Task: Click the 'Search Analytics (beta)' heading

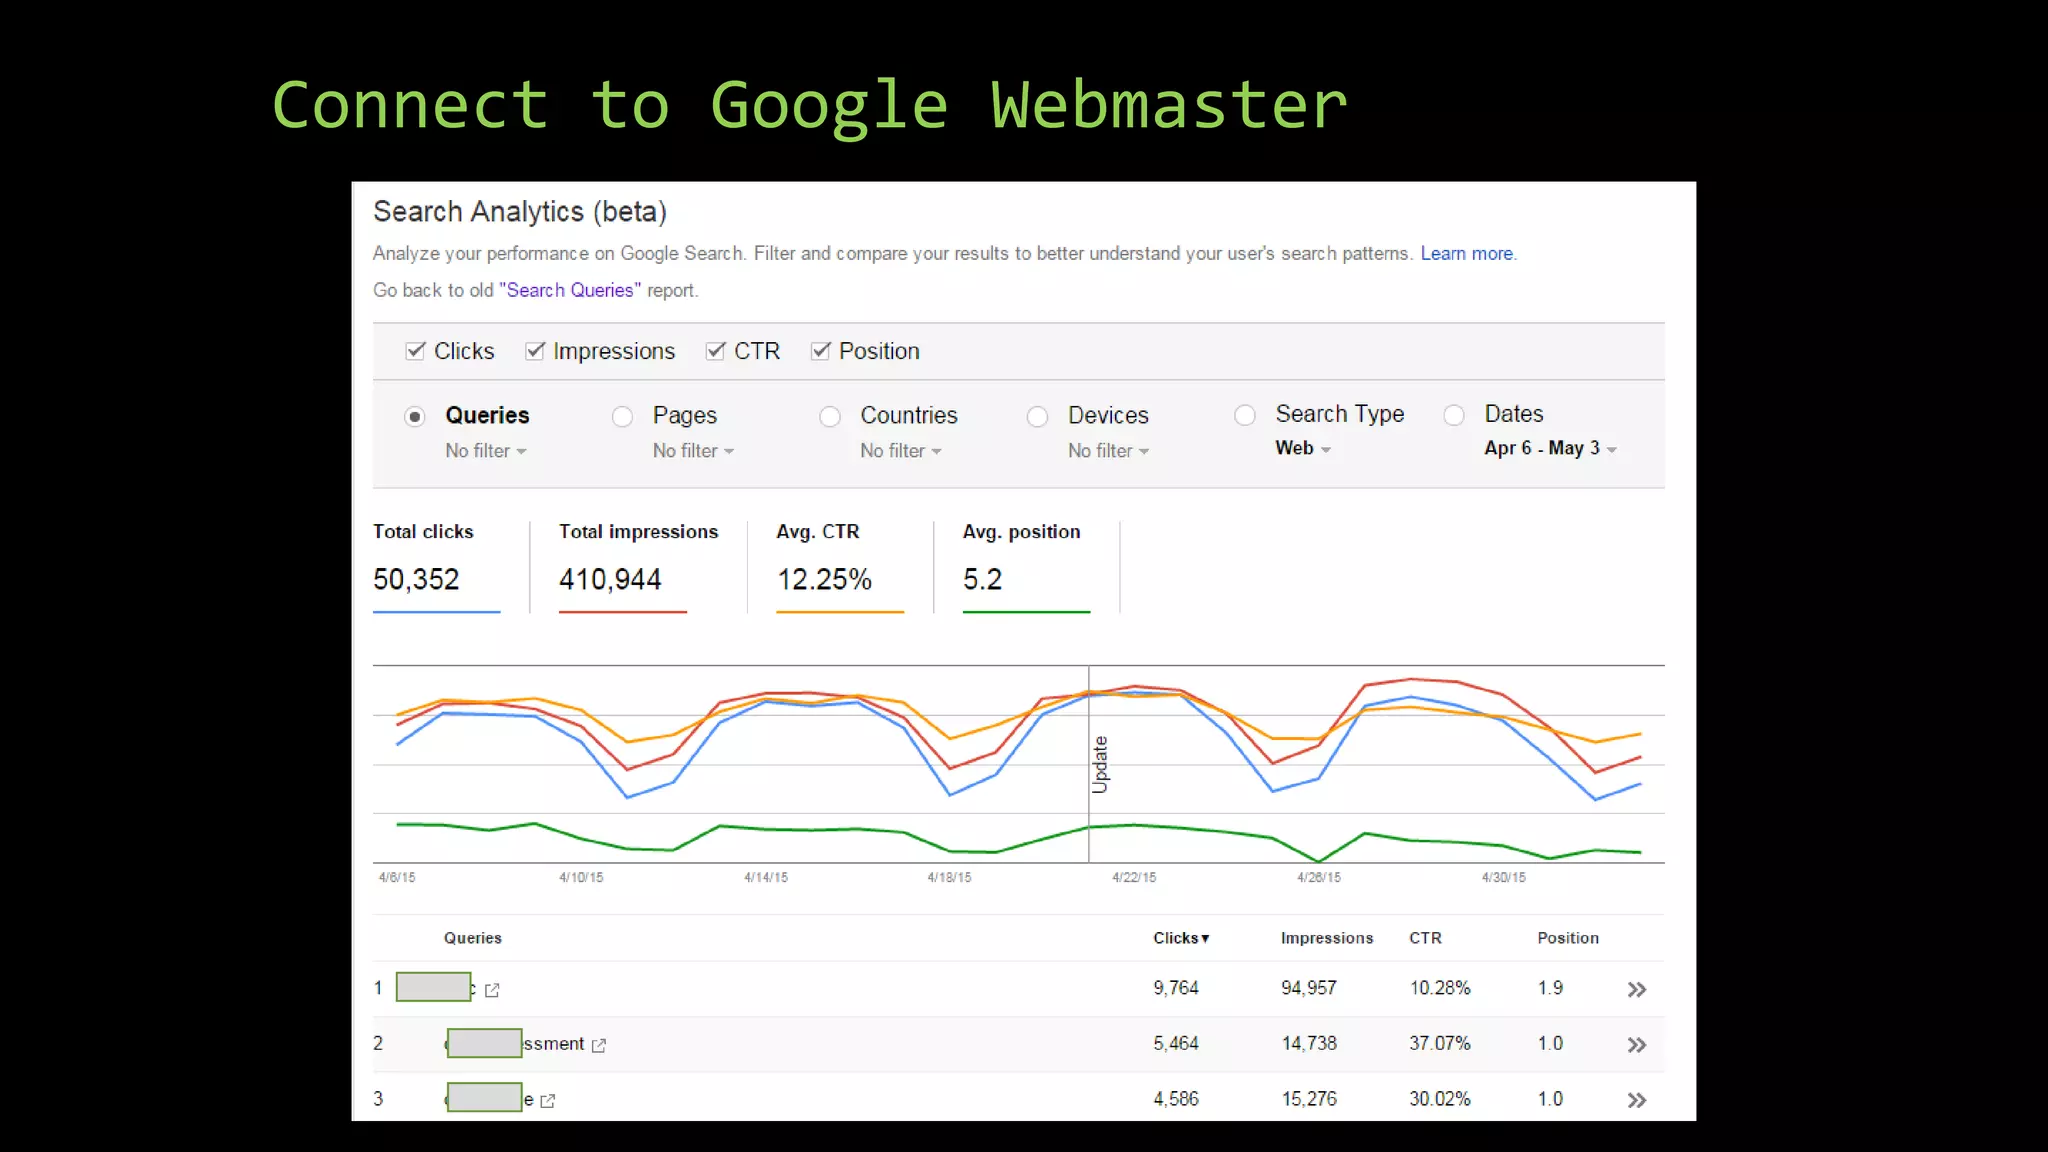Action: coord(520,212)
